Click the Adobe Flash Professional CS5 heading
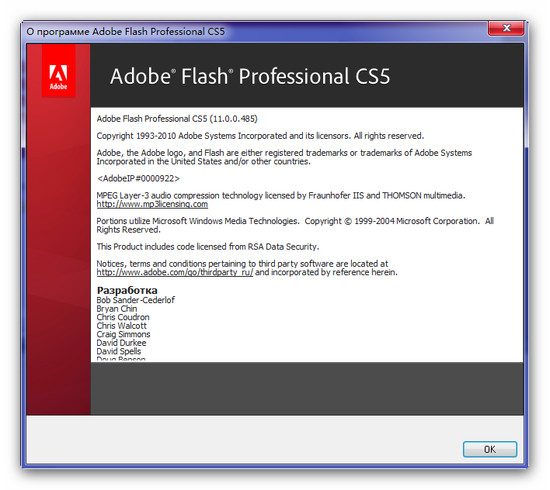550x490 pixels. click(250, 76)
